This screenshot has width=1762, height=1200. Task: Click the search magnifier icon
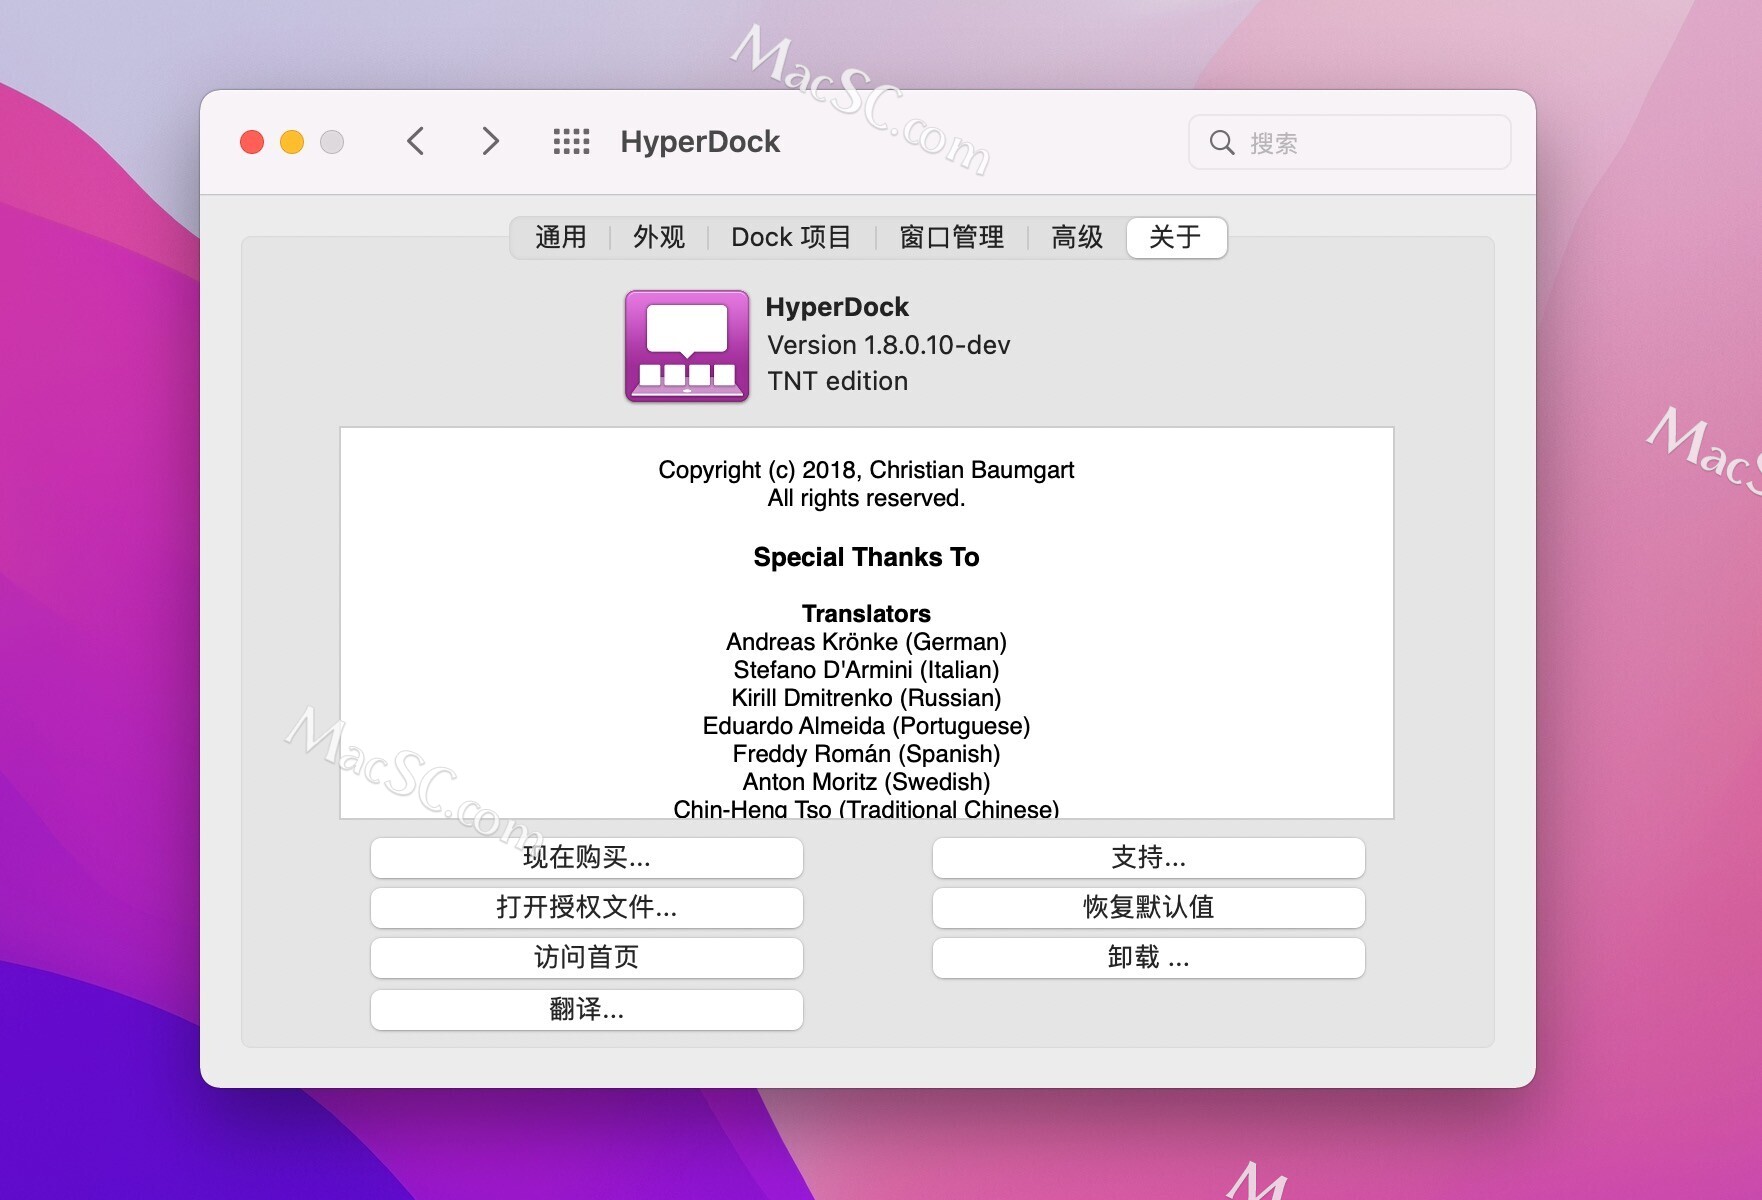coord(1221,142)
